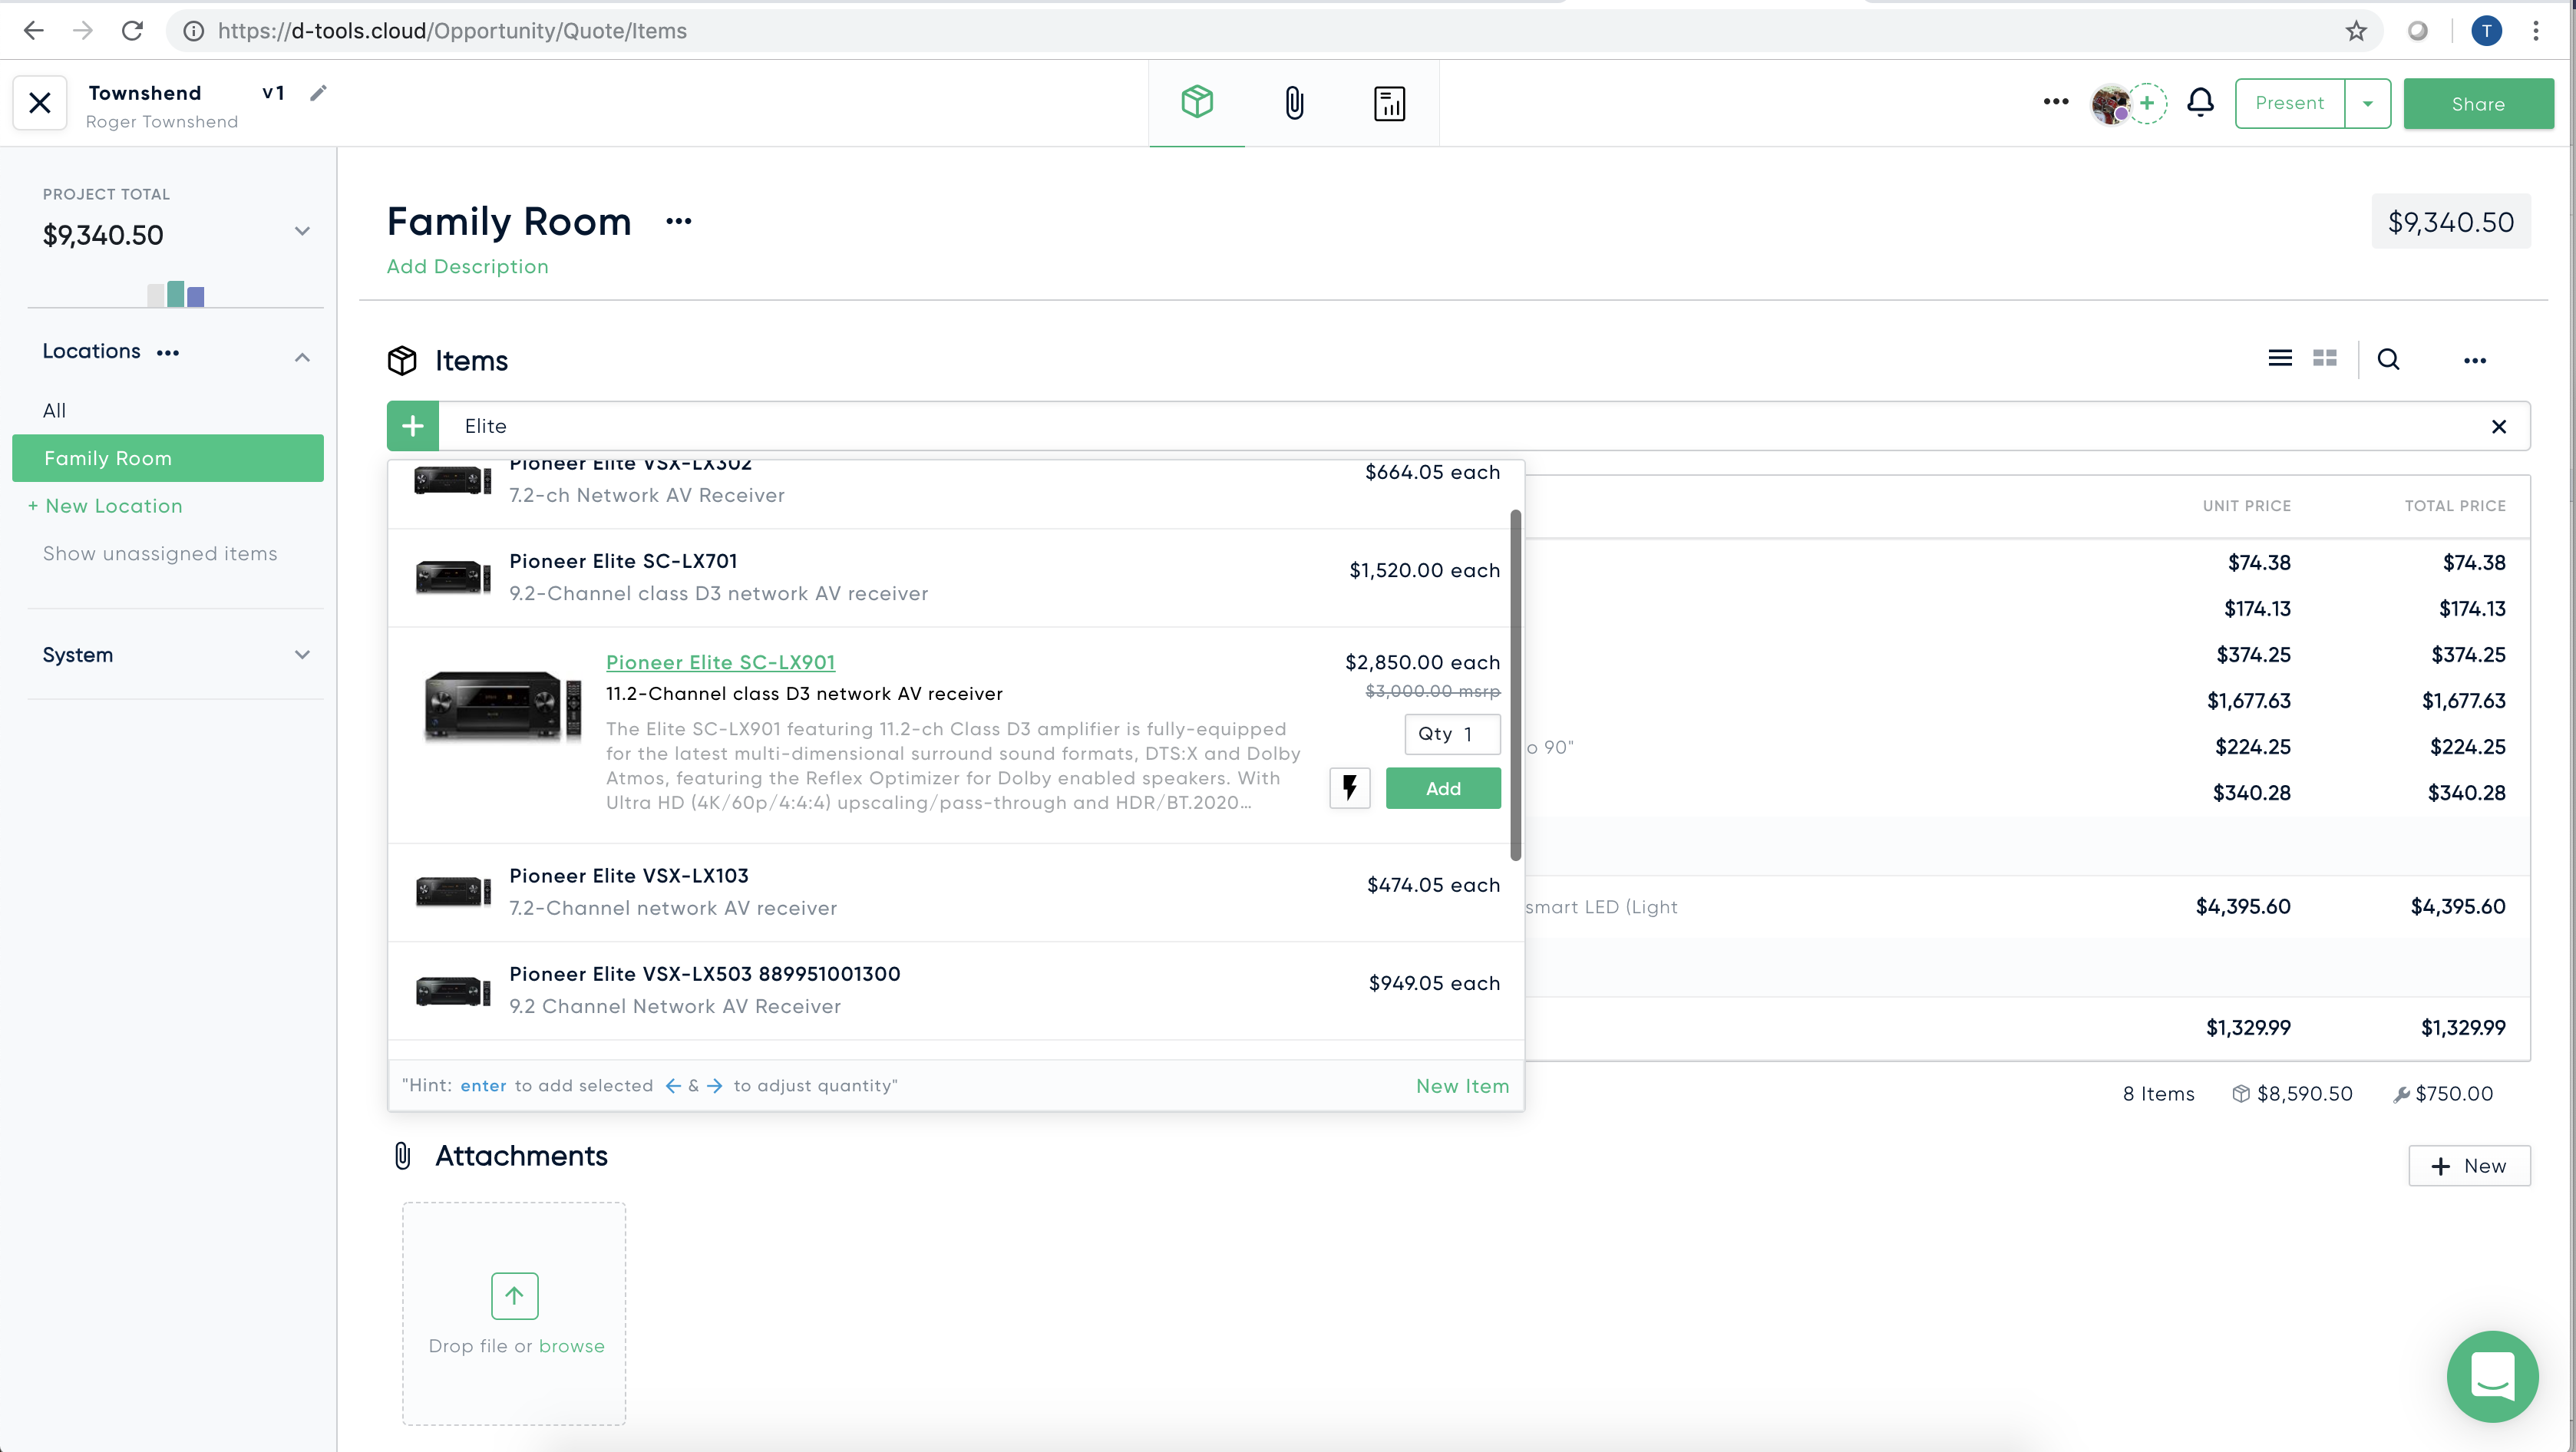Focus the Elite search field
This screenshot has height=1452, width=2576.
(x=1460, y=427)
